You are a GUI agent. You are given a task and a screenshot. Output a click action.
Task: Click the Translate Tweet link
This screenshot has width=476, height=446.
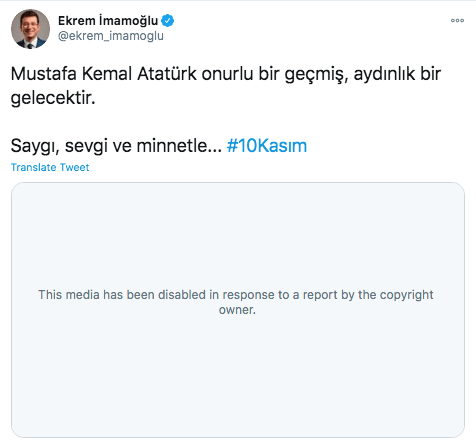tap(50, 167)
